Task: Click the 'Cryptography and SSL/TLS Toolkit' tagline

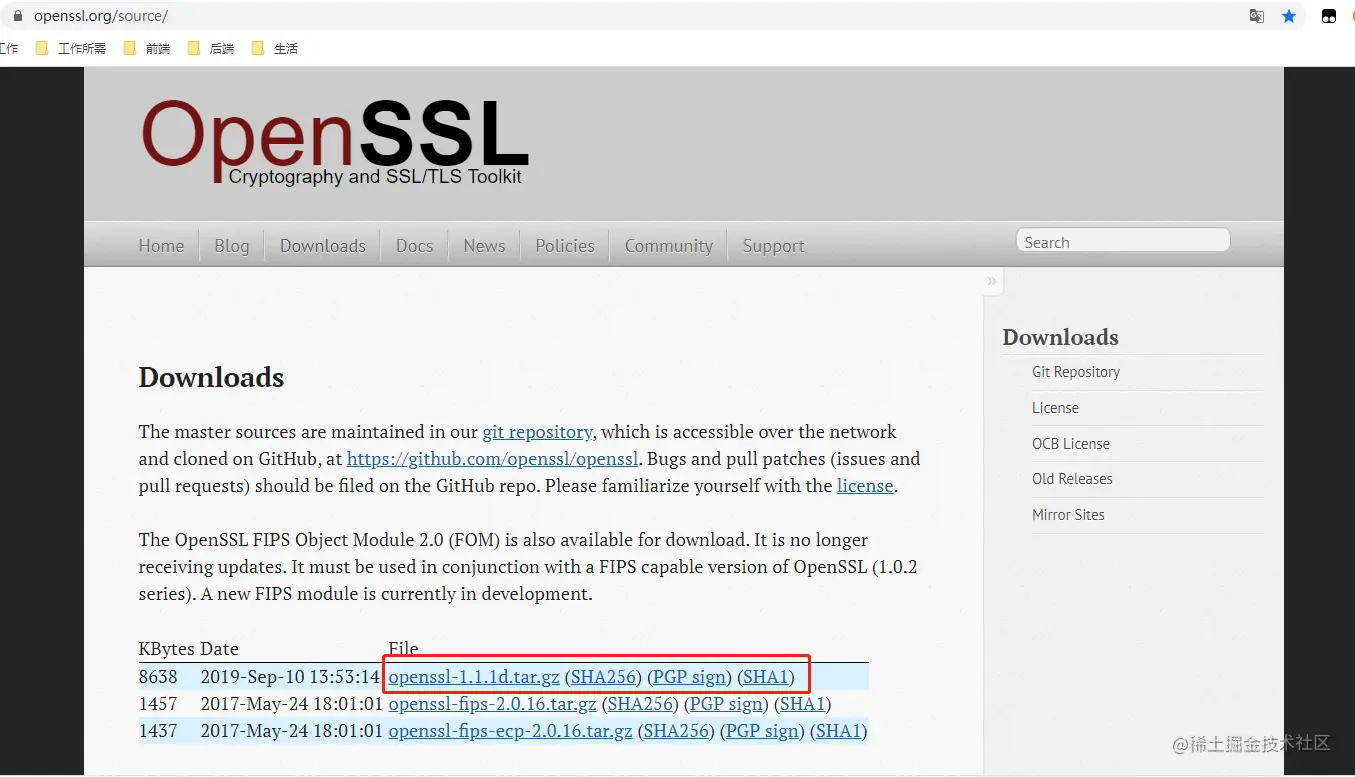Action: pyautogui.click(x=375, y=177)
